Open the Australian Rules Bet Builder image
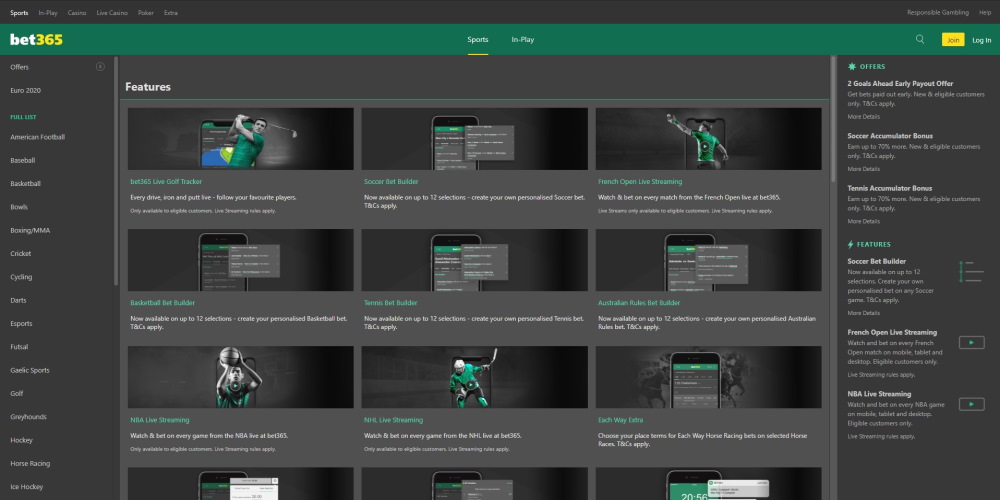 click(709, 260)
